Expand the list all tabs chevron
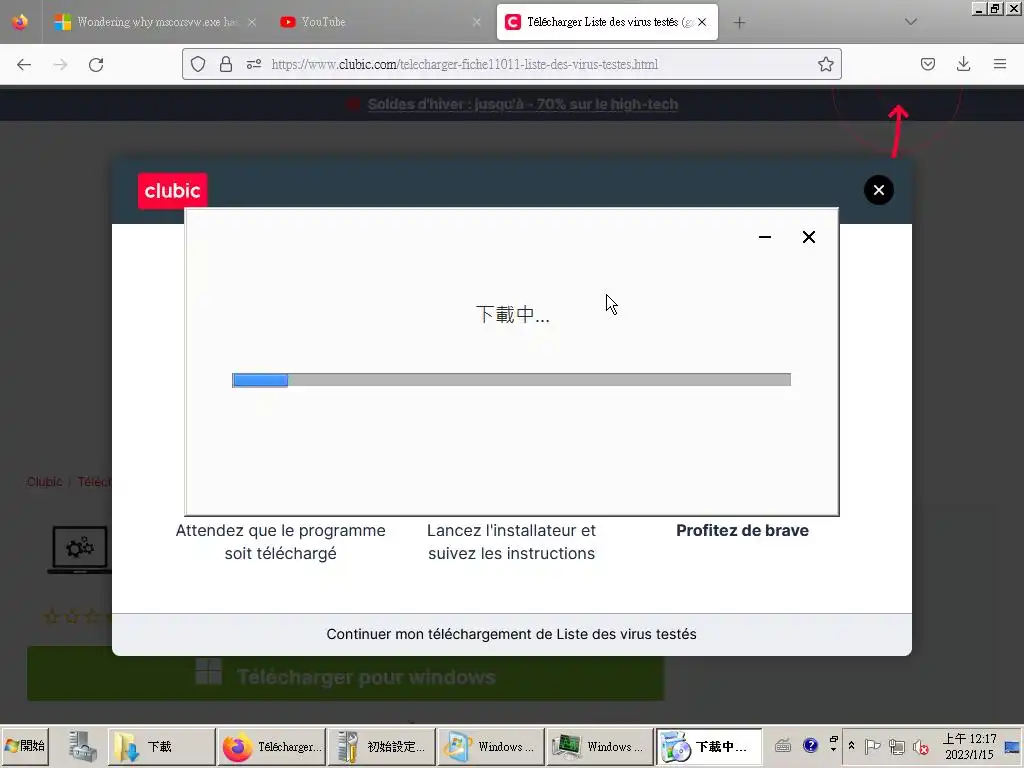Screen dimensions: 1024x768 coord(911,22)
